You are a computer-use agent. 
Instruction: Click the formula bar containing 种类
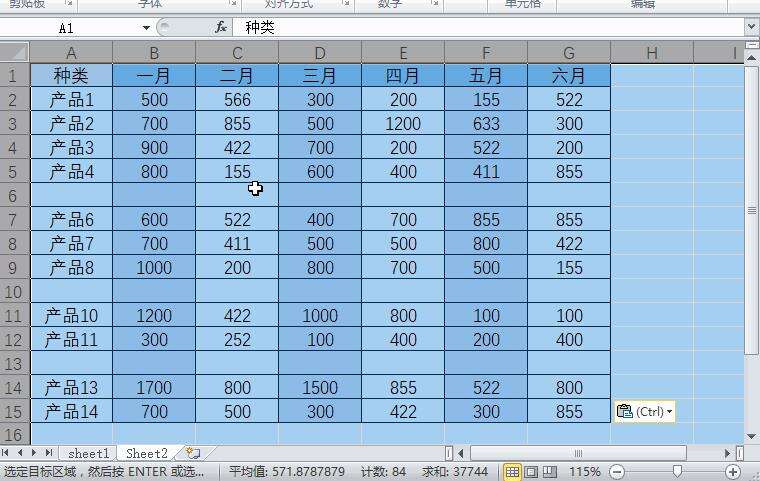[489, 27]
